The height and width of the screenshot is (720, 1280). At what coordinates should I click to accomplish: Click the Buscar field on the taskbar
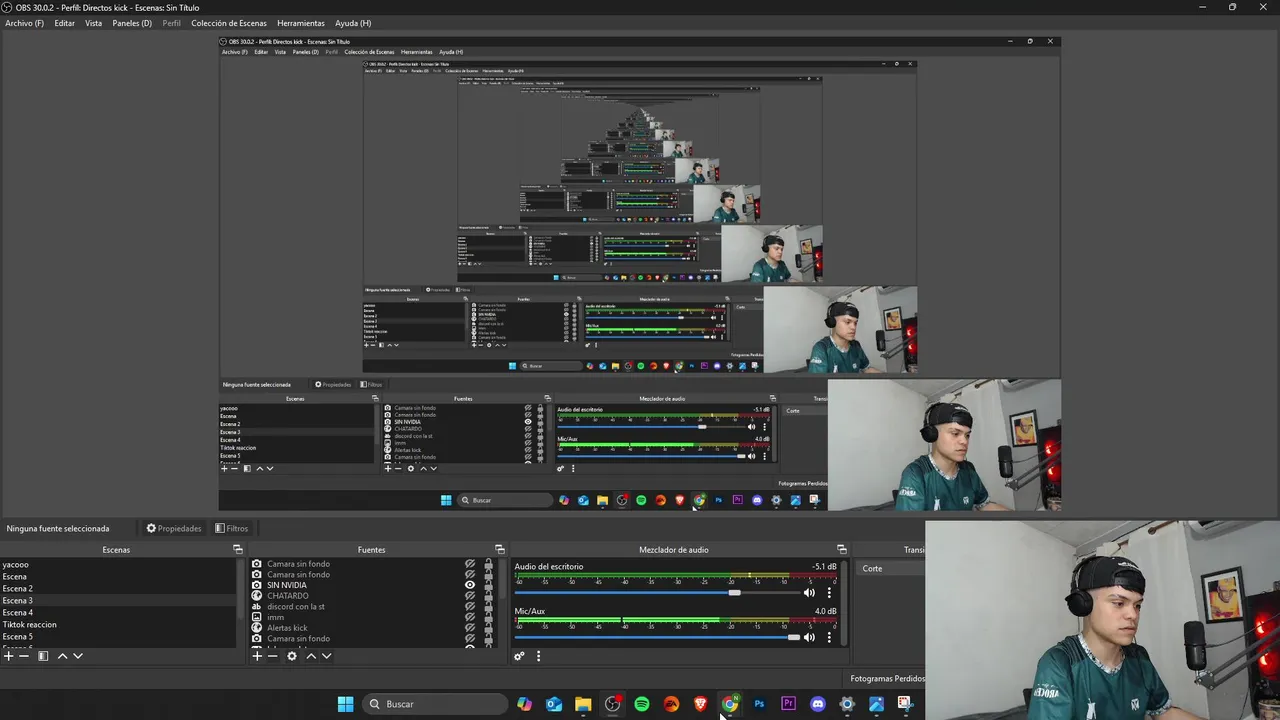point(435,704)
